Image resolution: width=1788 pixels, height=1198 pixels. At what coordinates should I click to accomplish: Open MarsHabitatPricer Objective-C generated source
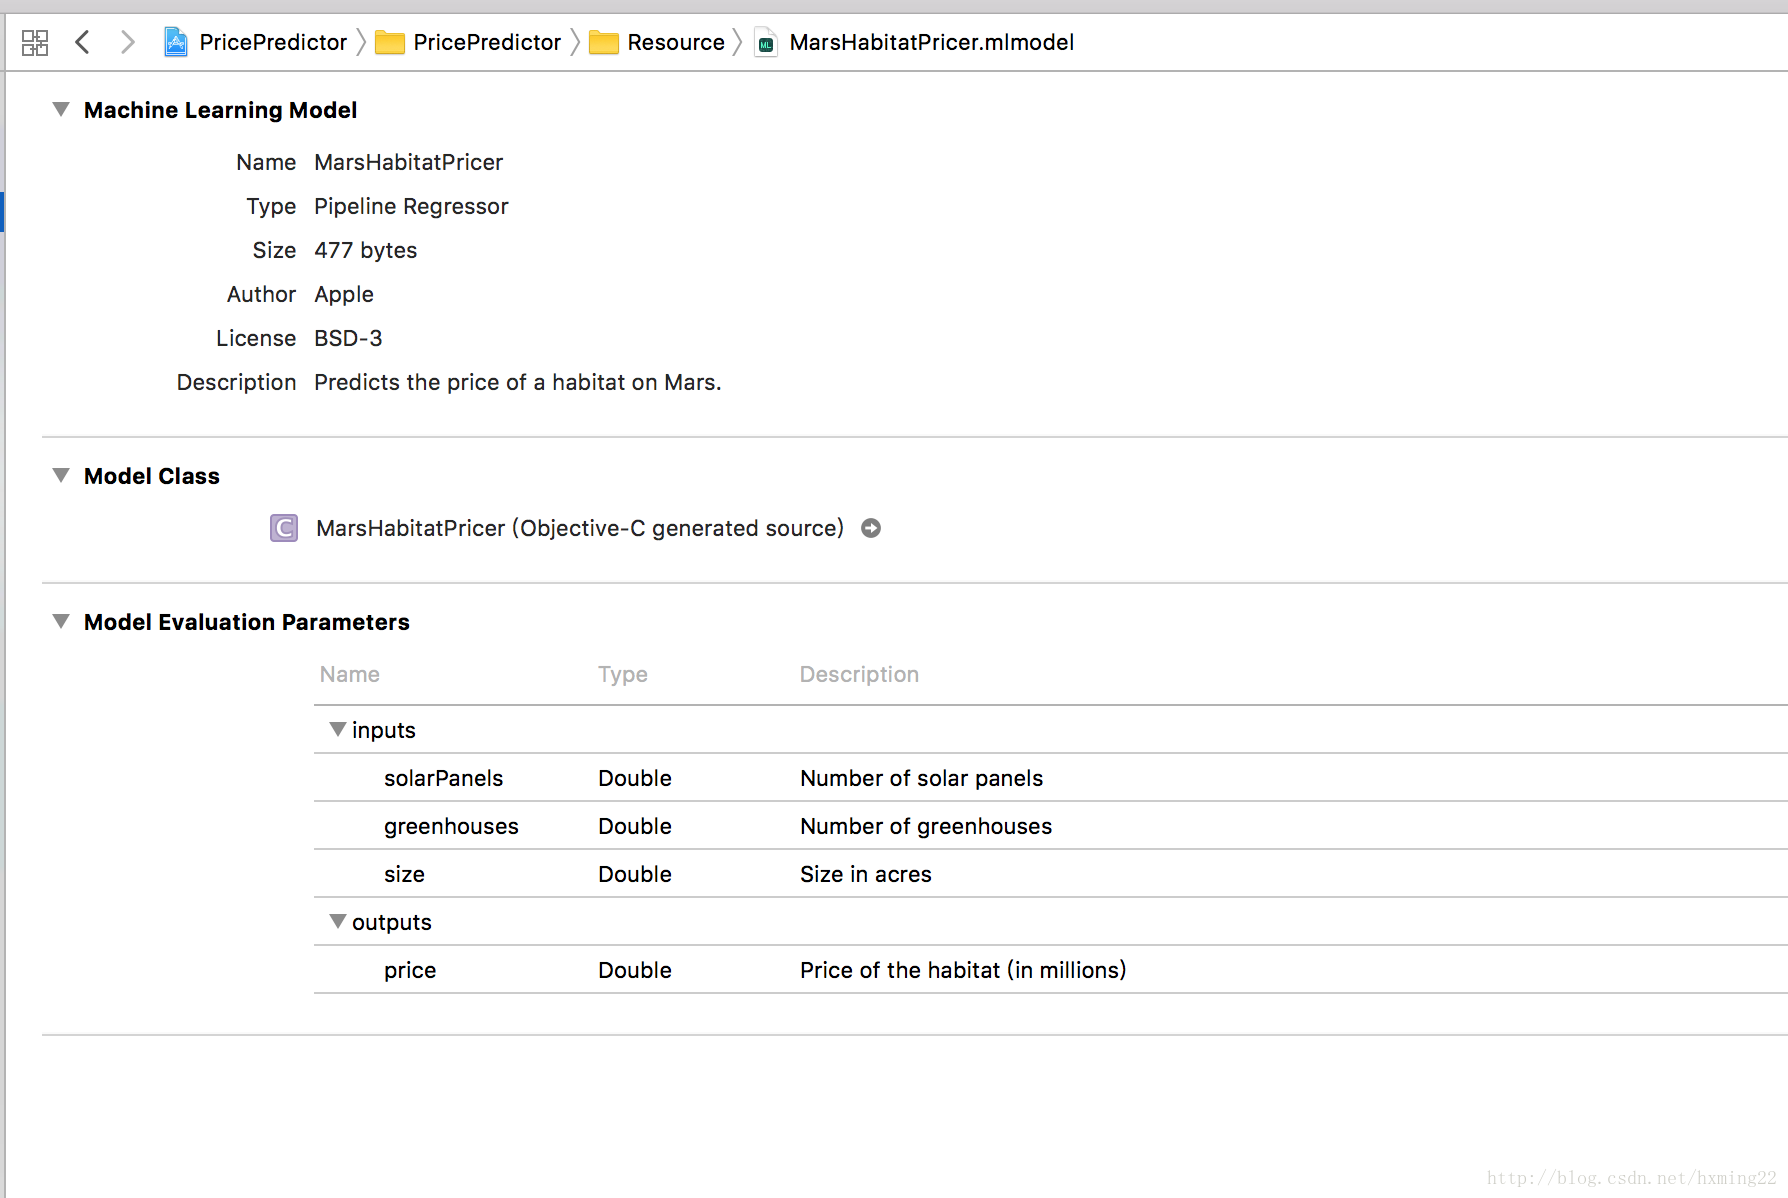[x=580, y=528]
